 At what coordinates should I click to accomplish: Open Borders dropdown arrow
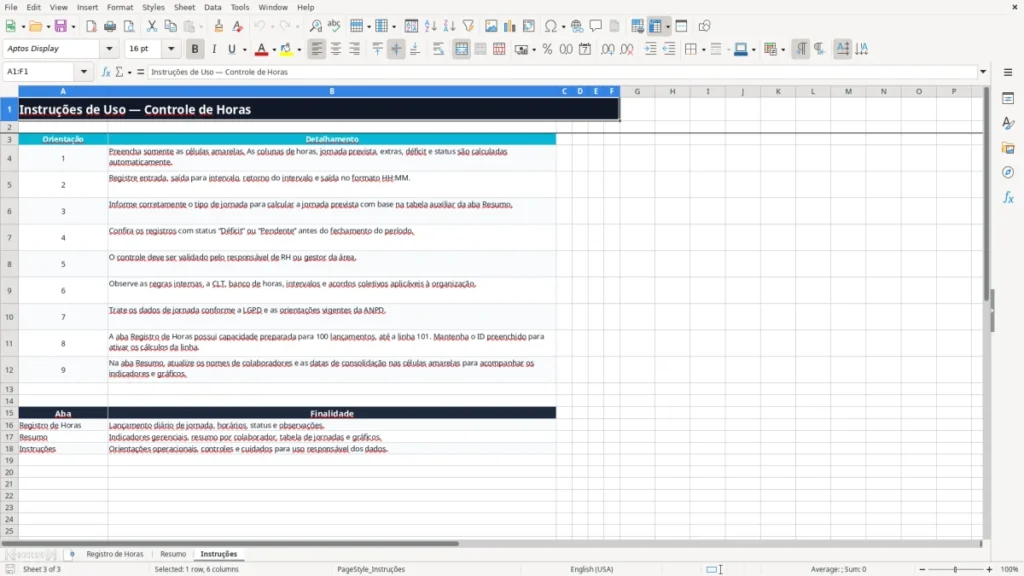pos(703,50)
